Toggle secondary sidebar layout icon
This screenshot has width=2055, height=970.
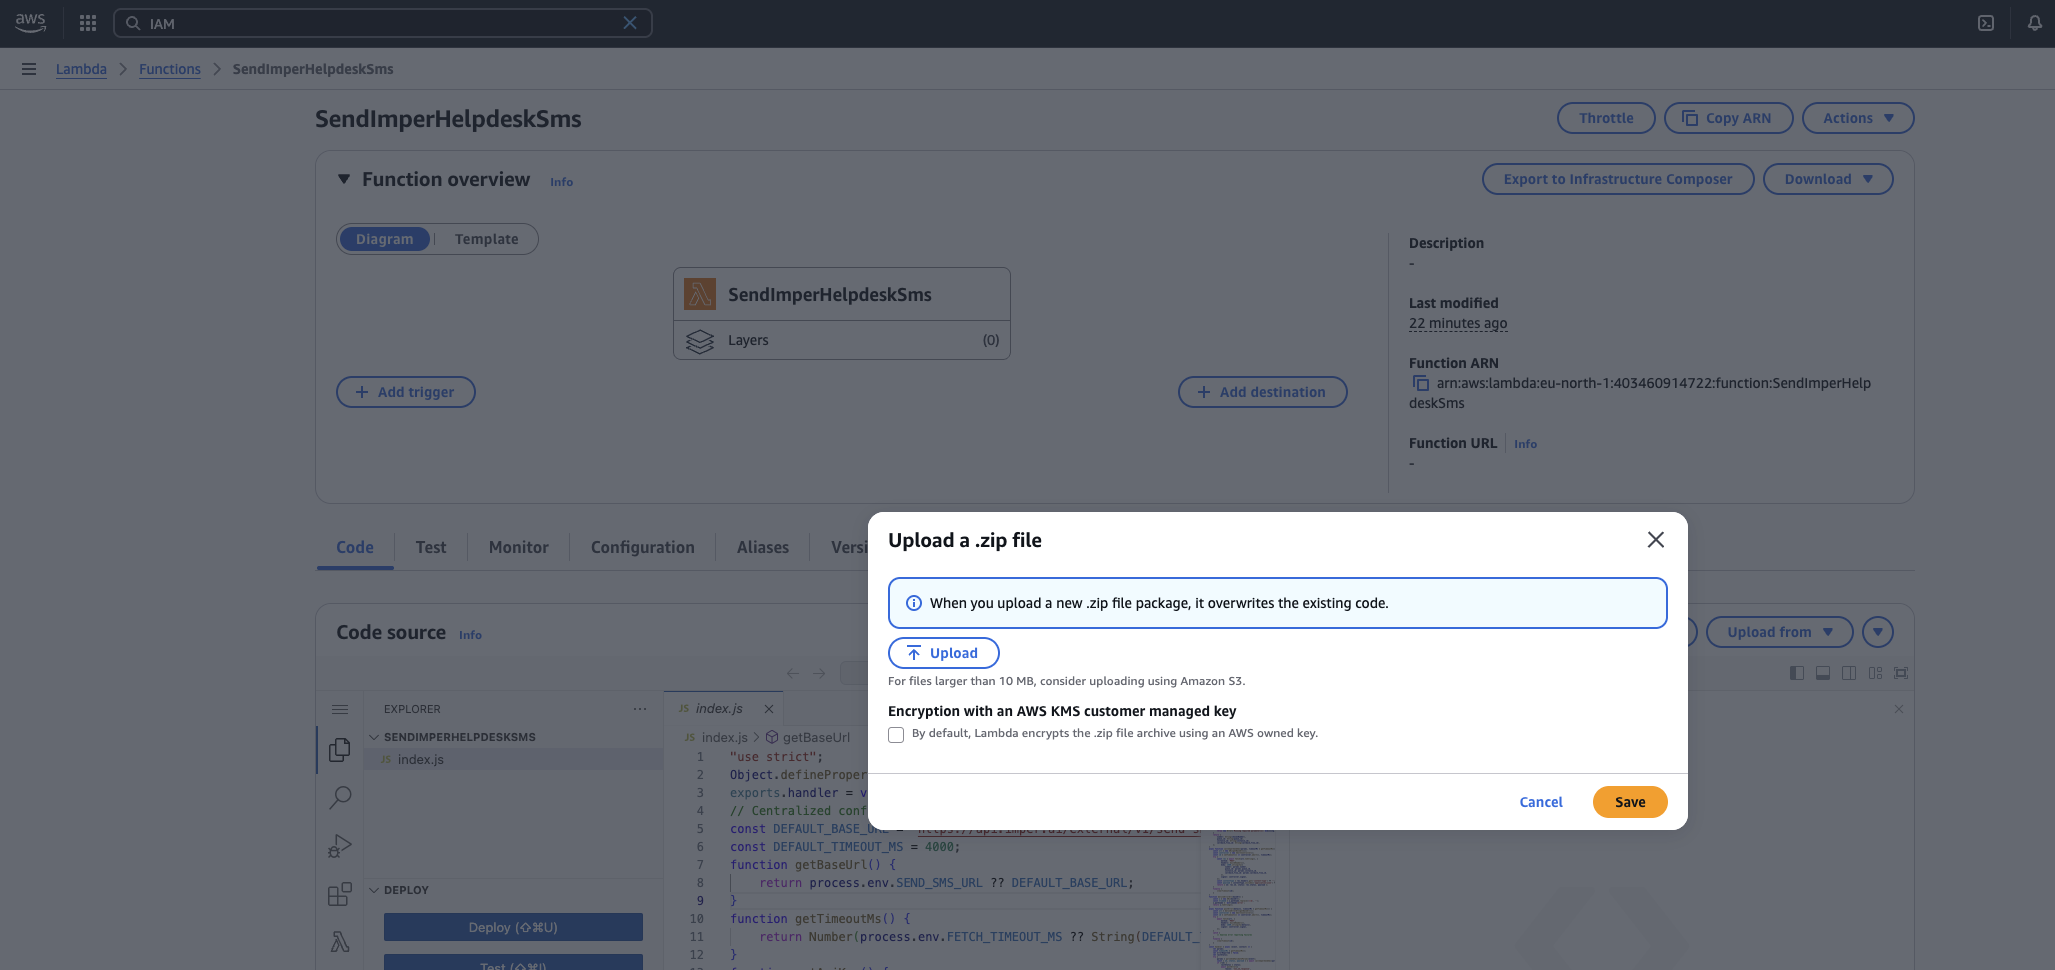(1849, 673)
